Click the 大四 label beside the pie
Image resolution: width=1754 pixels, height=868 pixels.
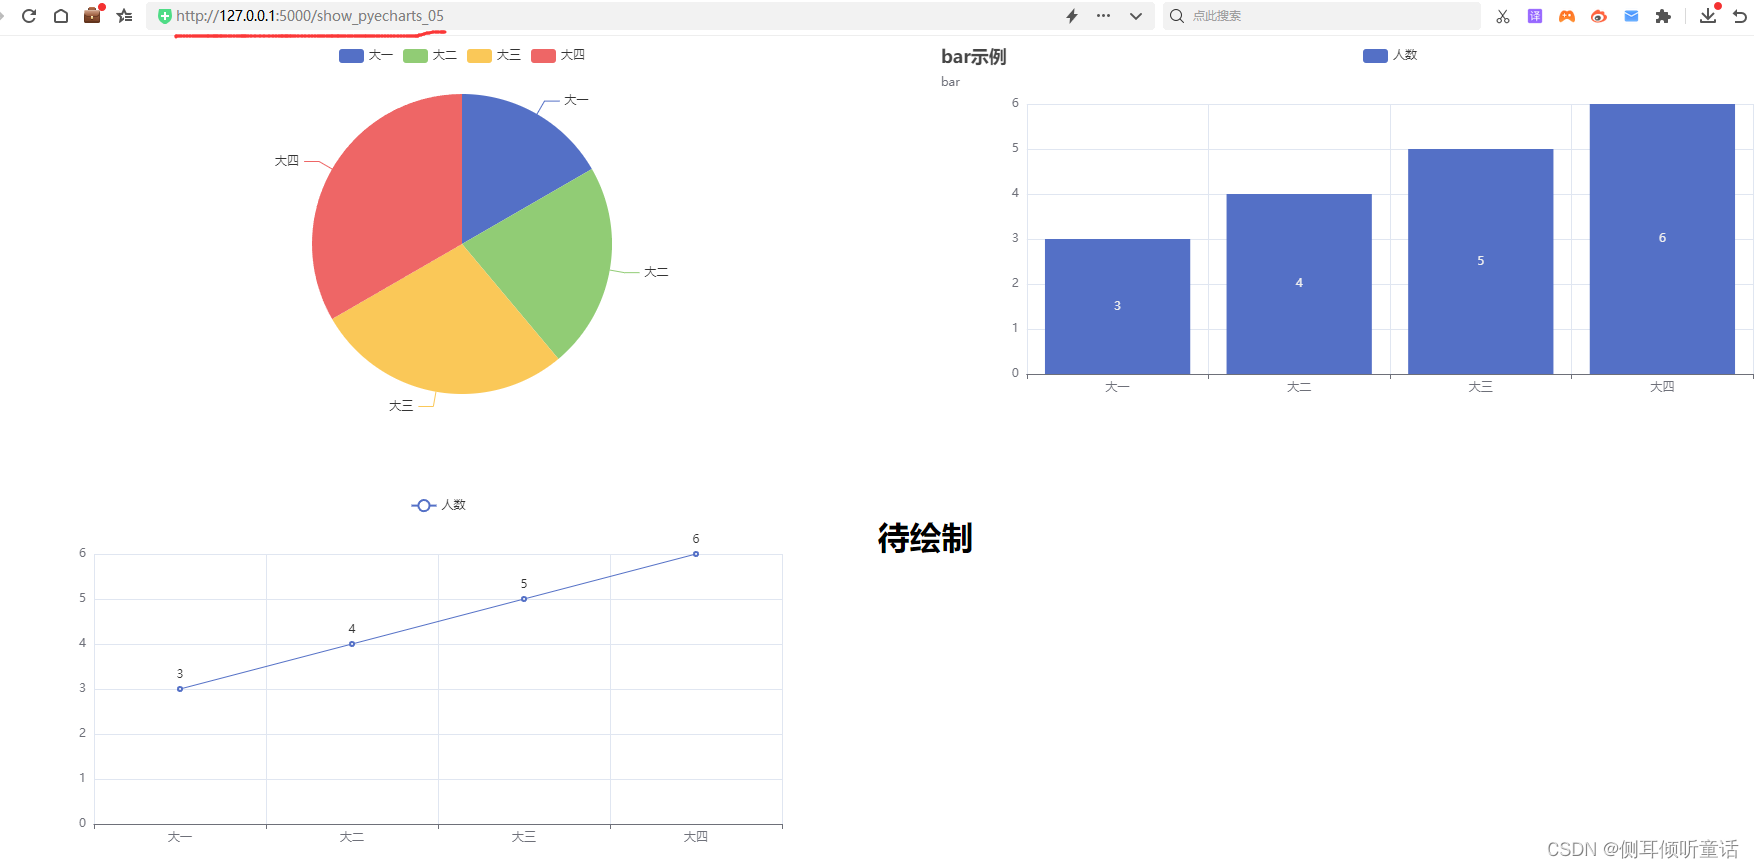(287, 161)
